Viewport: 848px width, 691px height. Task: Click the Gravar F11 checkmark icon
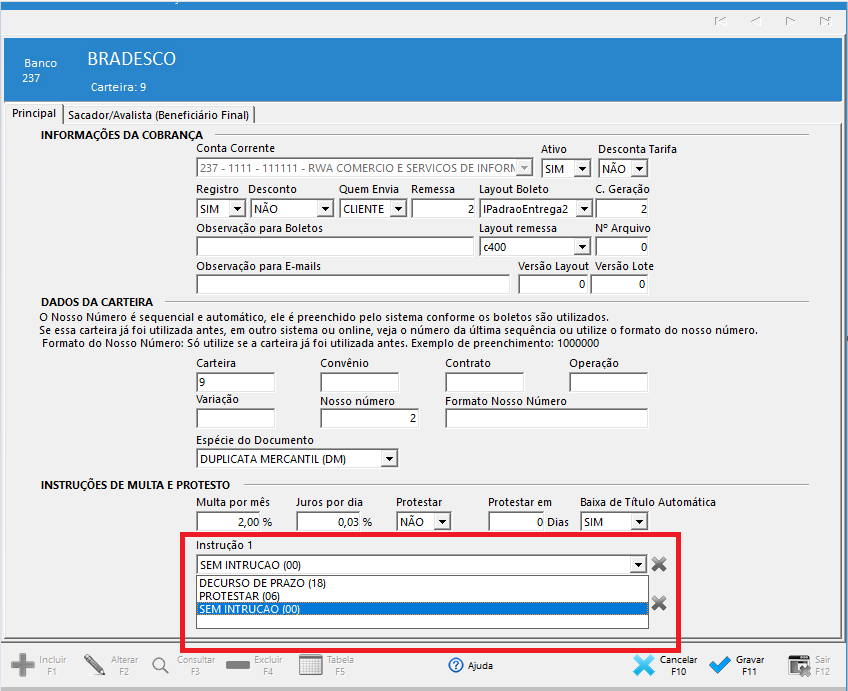720,666
